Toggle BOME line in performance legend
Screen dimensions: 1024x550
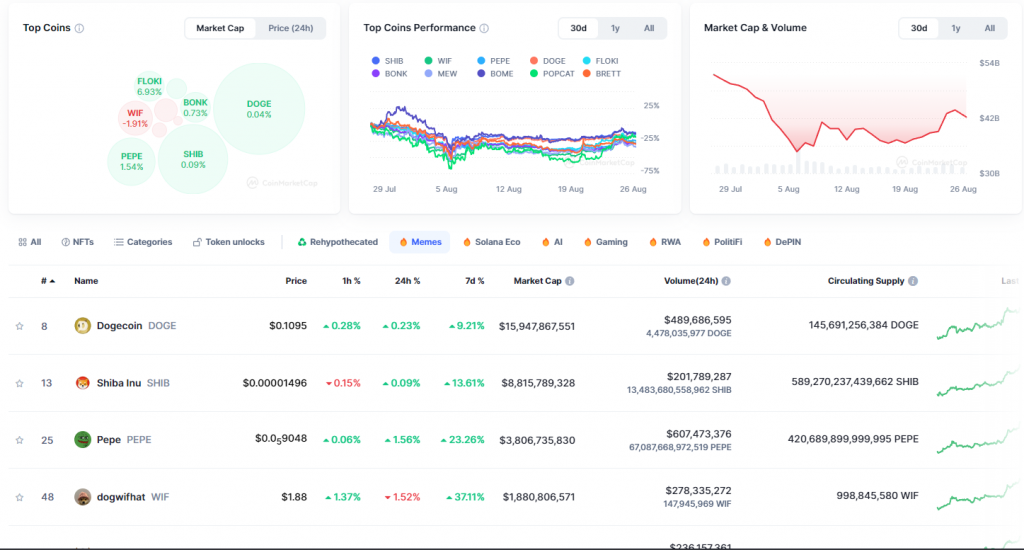[495, 74]
